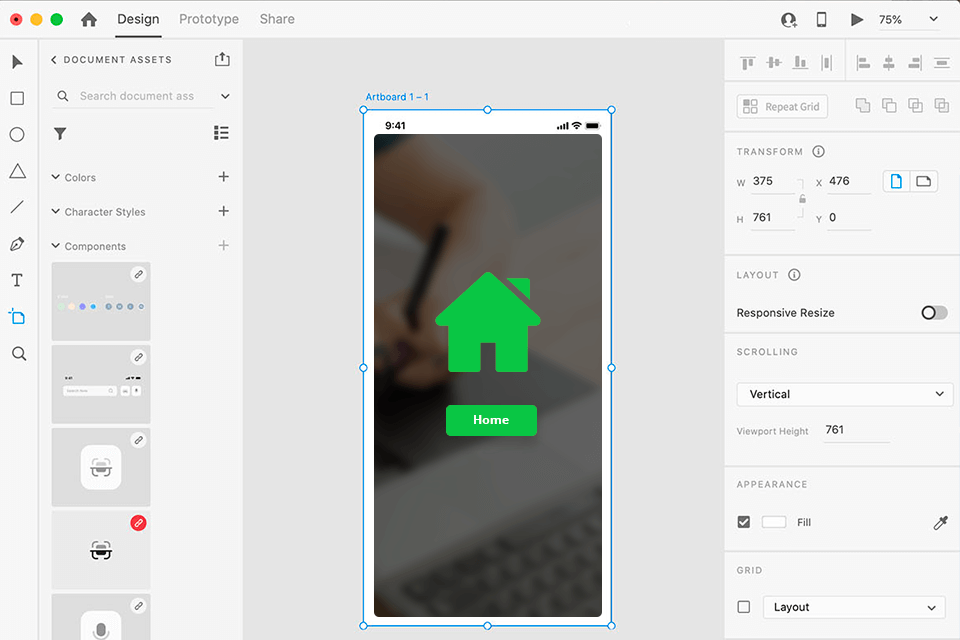Open the Fill color swatch

click(x=774, y=522)
